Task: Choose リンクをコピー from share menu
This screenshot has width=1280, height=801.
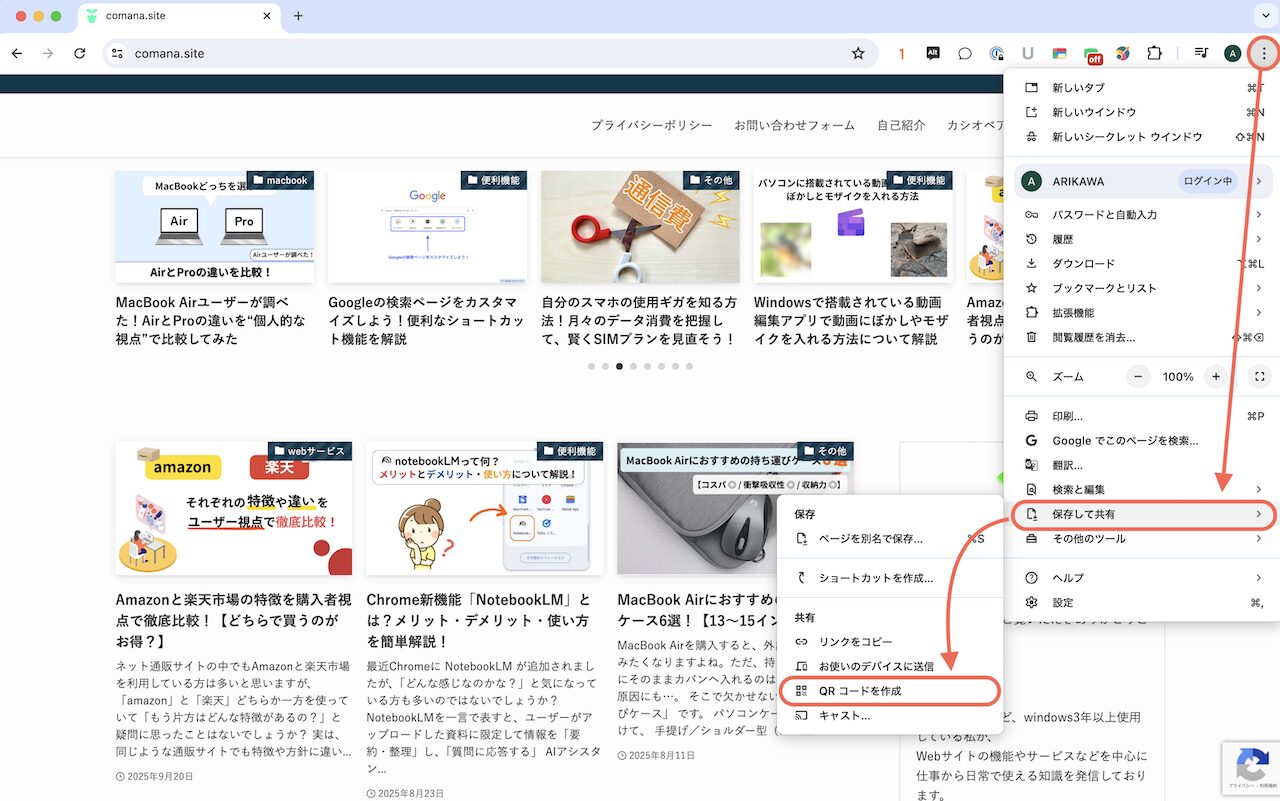Action: pyautogui.click(x=855, y=642)
